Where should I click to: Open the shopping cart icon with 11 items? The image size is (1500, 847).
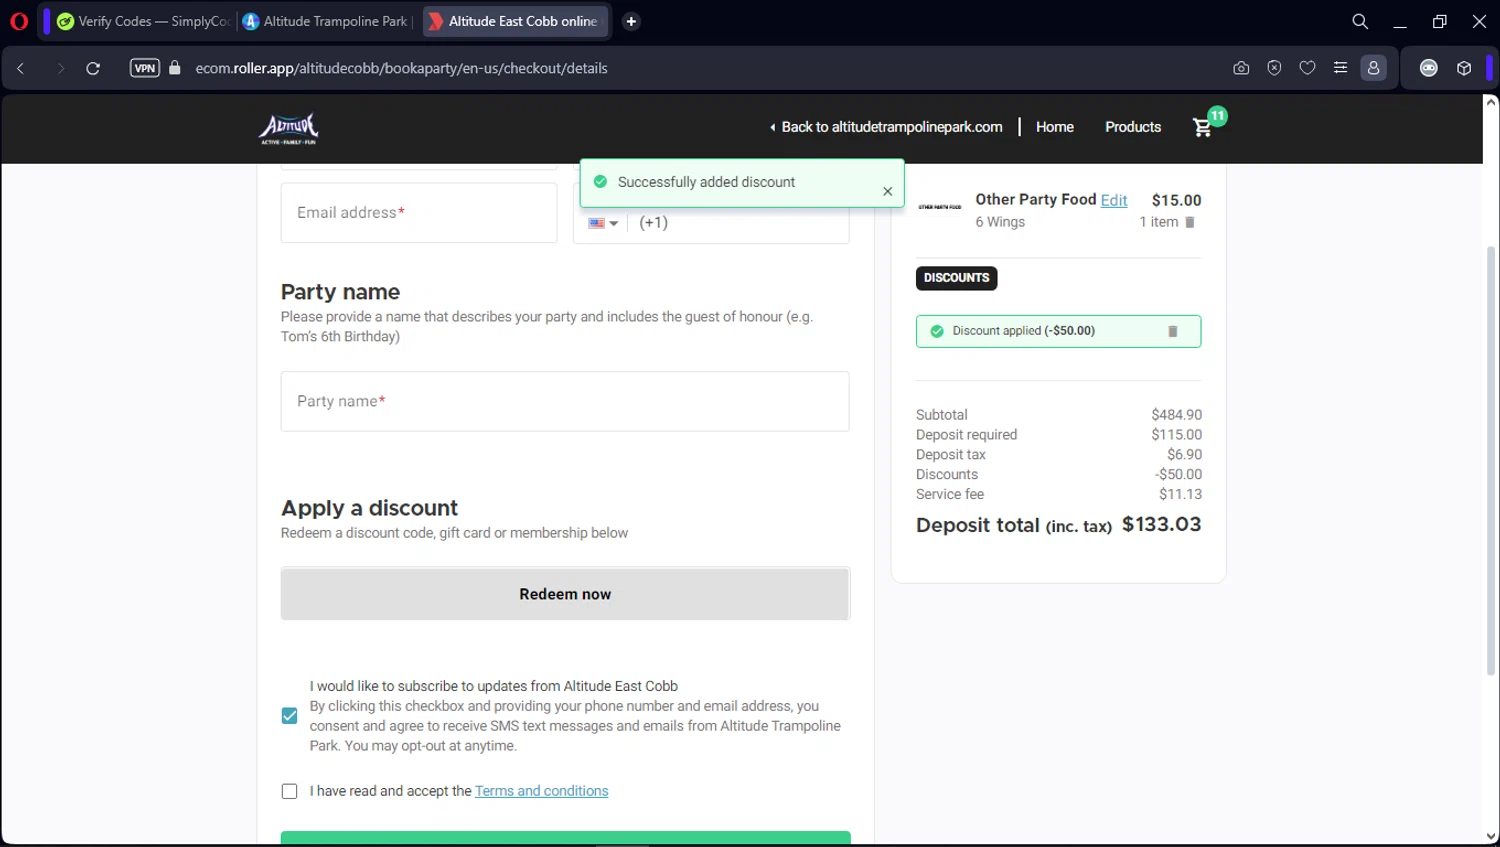click(x=1203, y=127)
